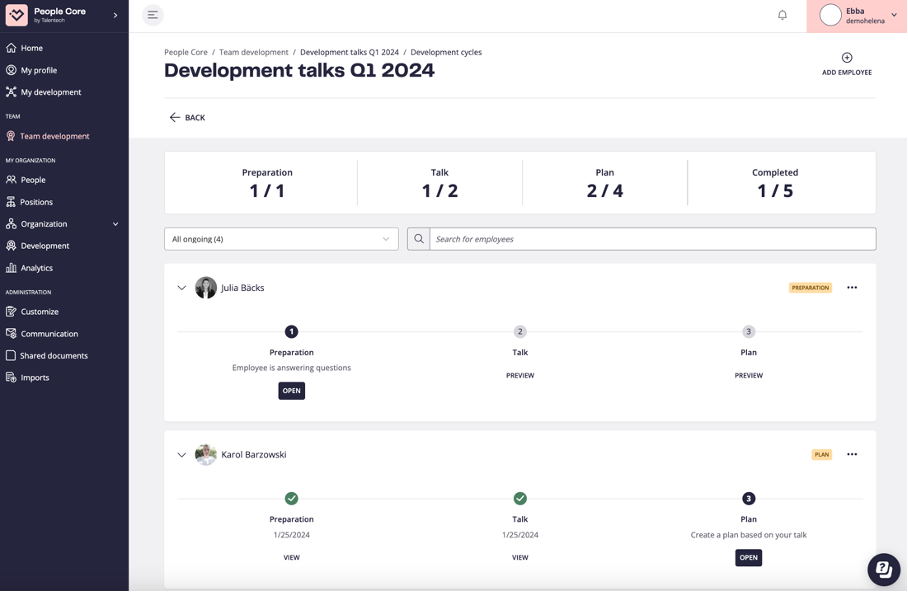
Task: Toggle the hamburger menu icon
Action: 152,15
